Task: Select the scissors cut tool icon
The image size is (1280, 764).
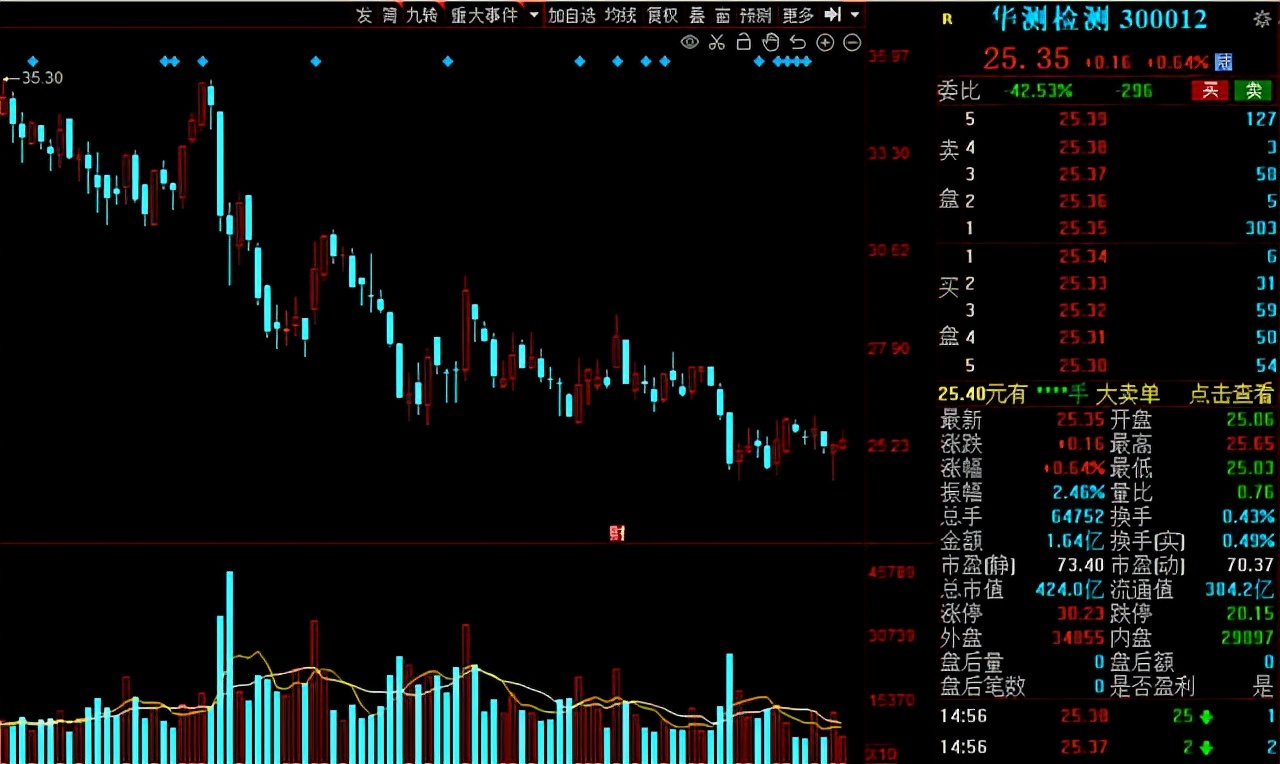Action: (x=716, y=42)
